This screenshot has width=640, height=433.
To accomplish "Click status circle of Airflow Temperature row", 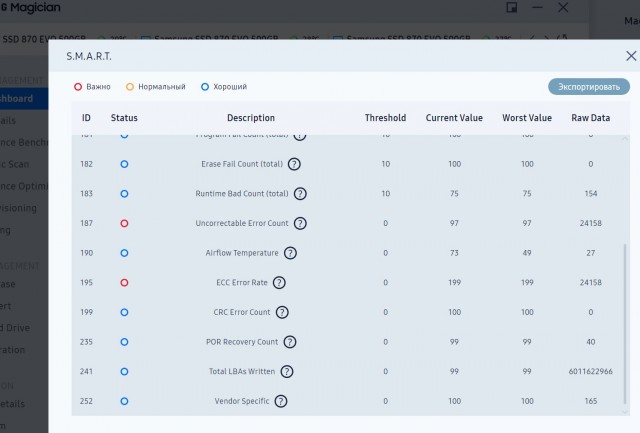I will pyautogui.click(x=124, y=253).
